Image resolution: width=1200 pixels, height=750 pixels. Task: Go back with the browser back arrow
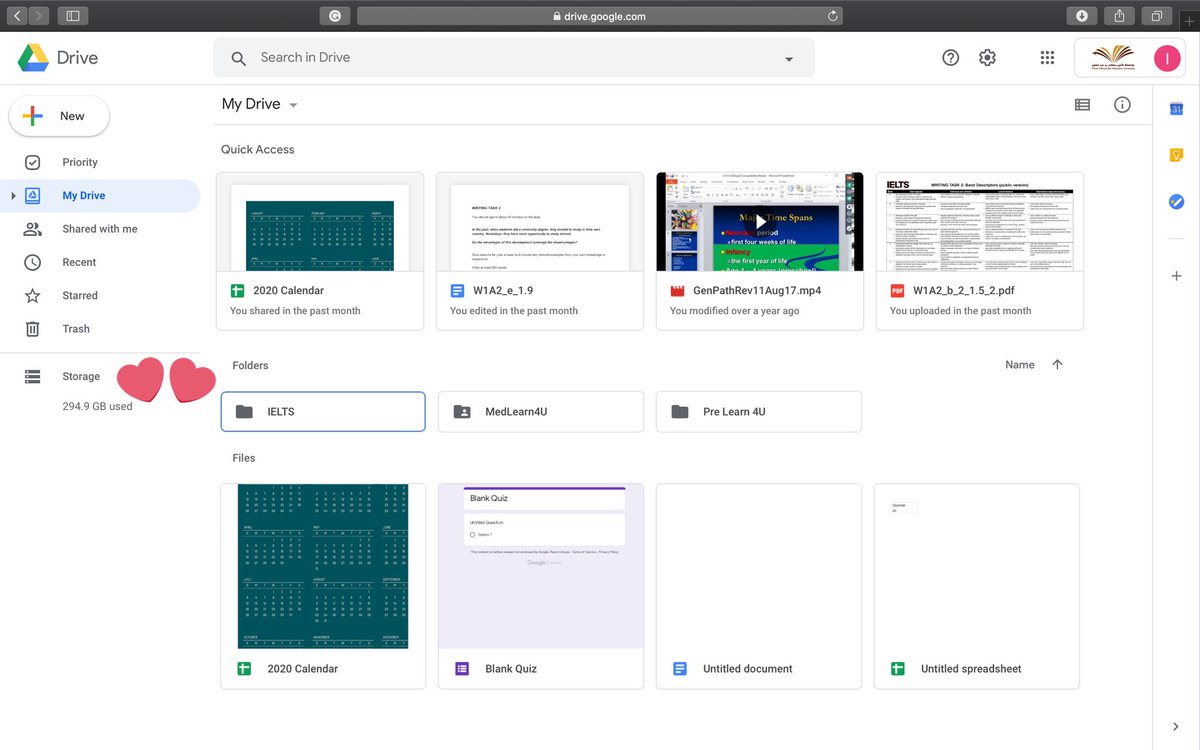(17, 16)
